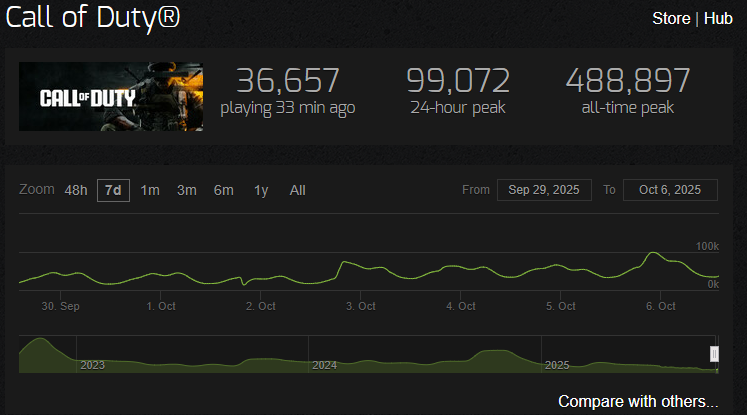Select the 48h zoom range
This screenshot has height=415, width=747.
tap(76, 191)
